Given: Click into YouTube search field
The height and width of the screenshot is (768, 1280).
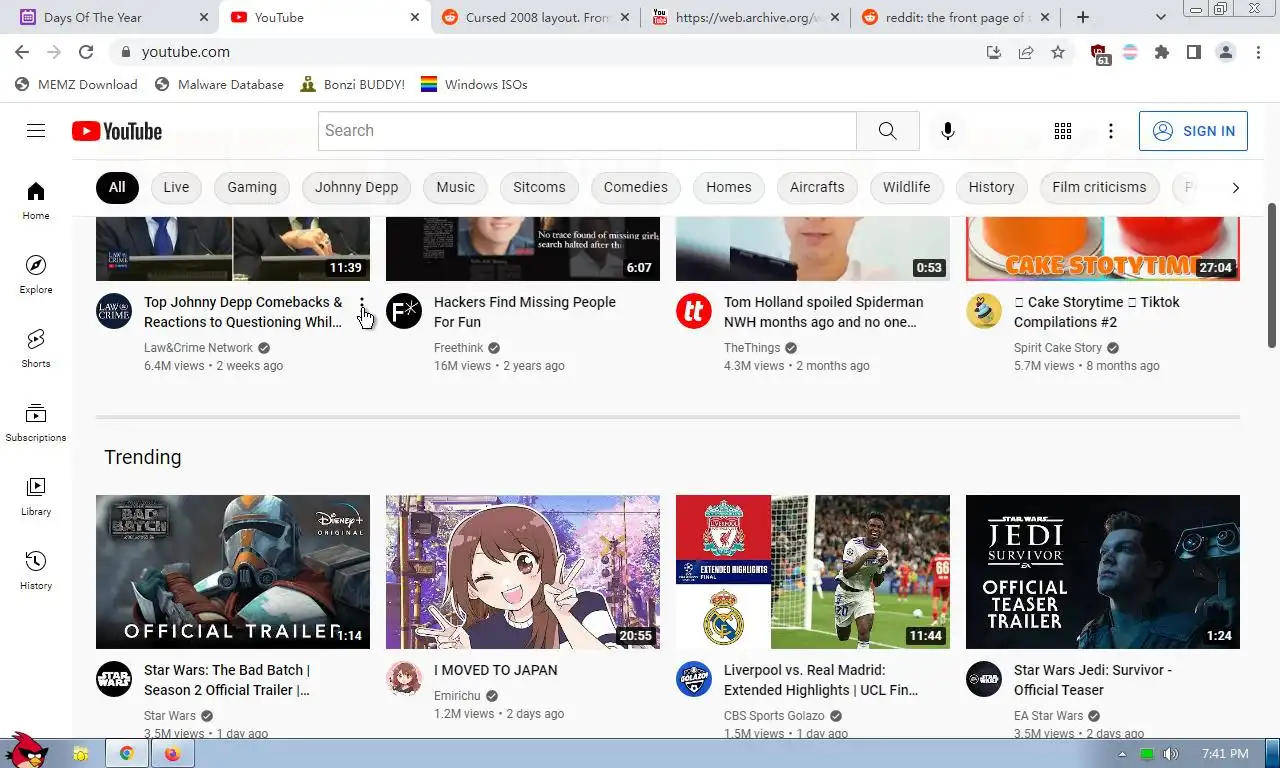Looking at the screenshot, I should [x=587, y=131].
